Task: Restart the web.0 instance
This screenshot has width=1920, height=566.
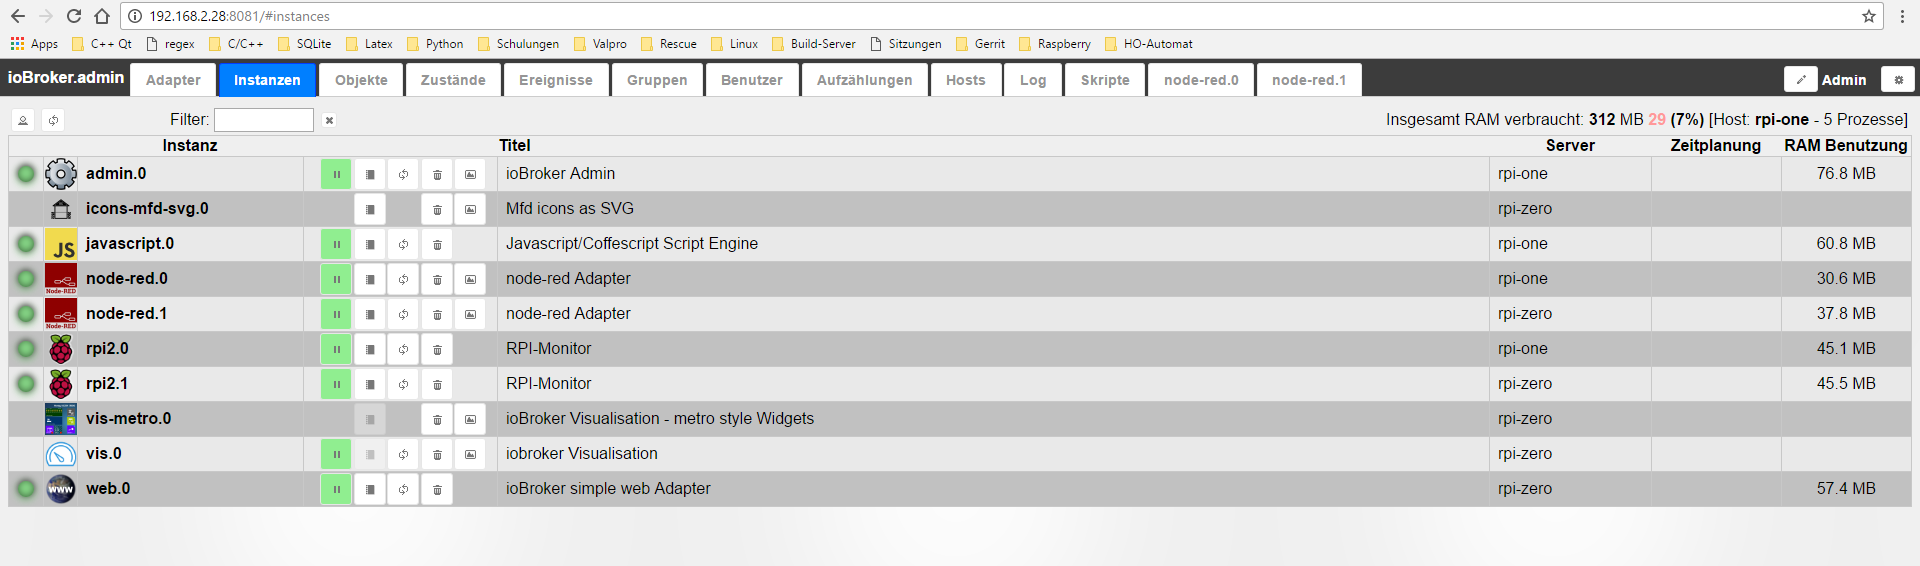Action: (x=403, y=489)
